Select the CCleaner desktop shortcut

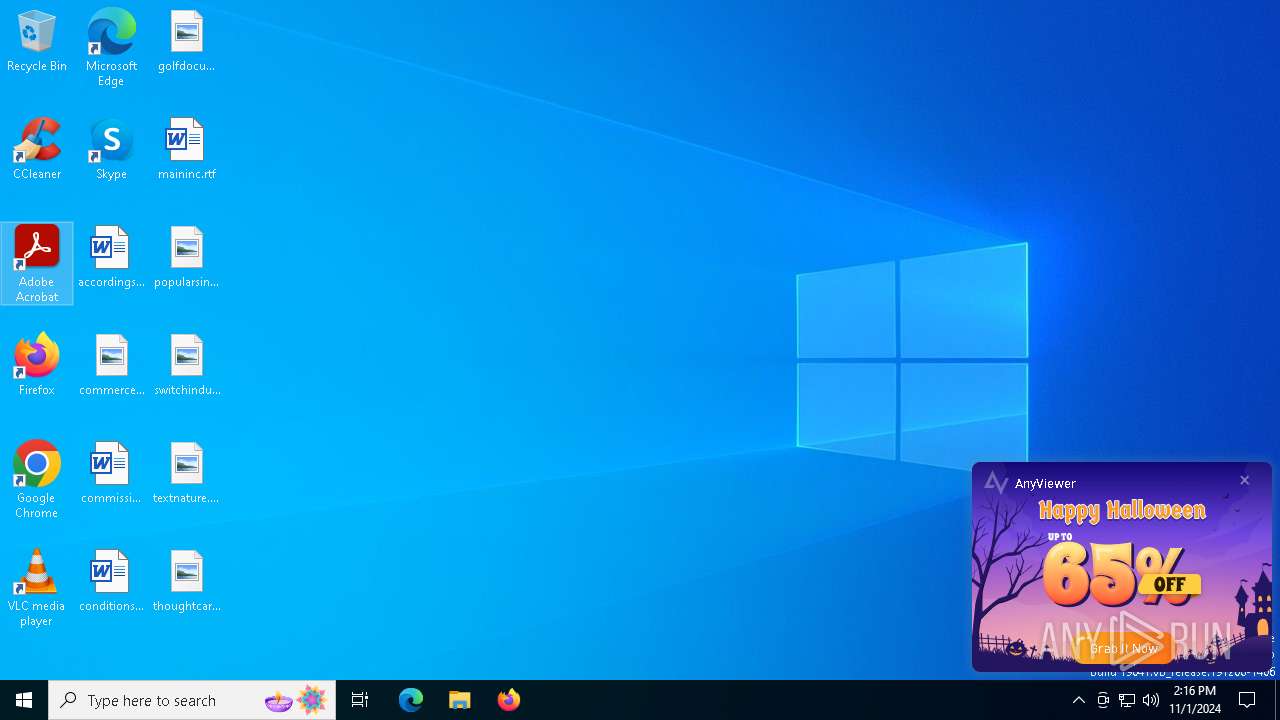pyautogui.click(x=37, y=149)
